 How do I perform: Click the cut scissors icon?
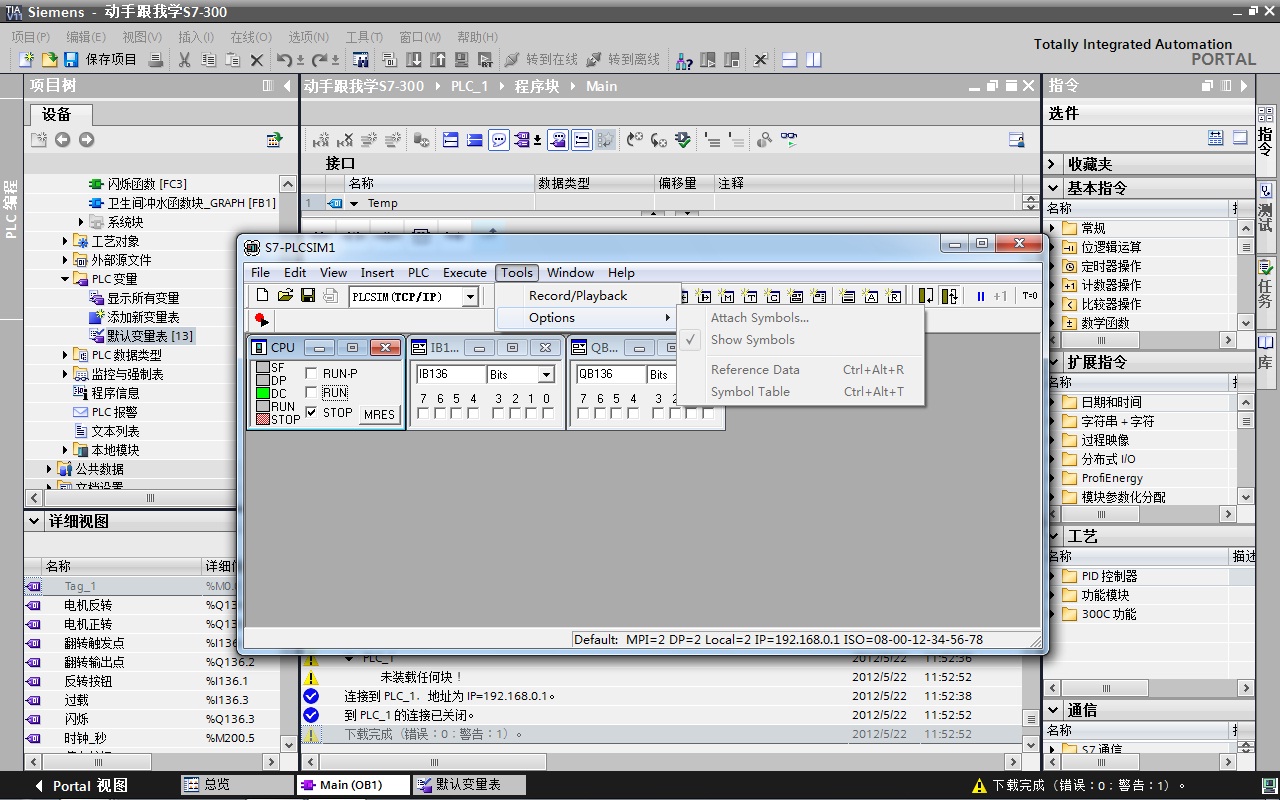click(184, 60)
